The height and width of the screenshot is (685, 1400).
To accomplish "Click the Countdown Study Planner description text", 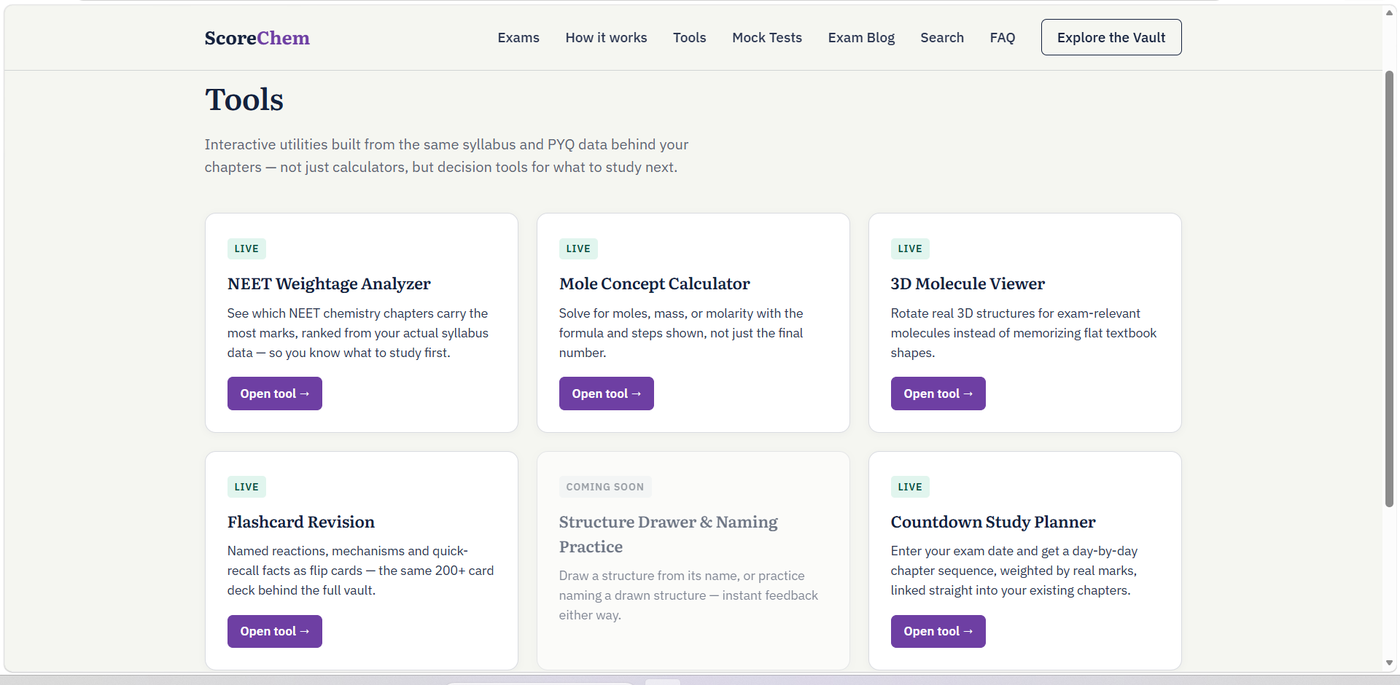I will [x=1014, y=571].
